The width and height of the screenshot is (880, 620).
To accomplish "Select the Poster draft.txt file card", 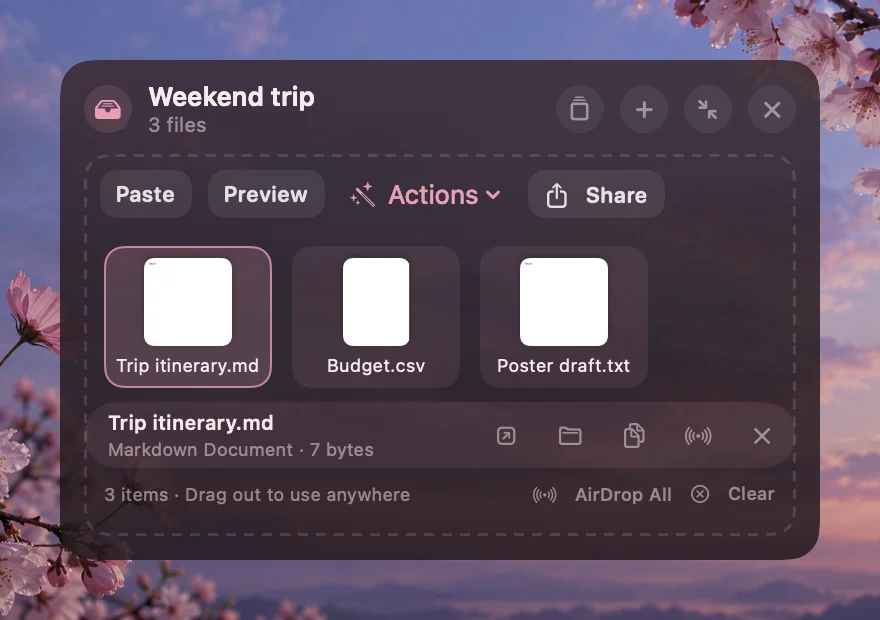I will click(563, 316).
